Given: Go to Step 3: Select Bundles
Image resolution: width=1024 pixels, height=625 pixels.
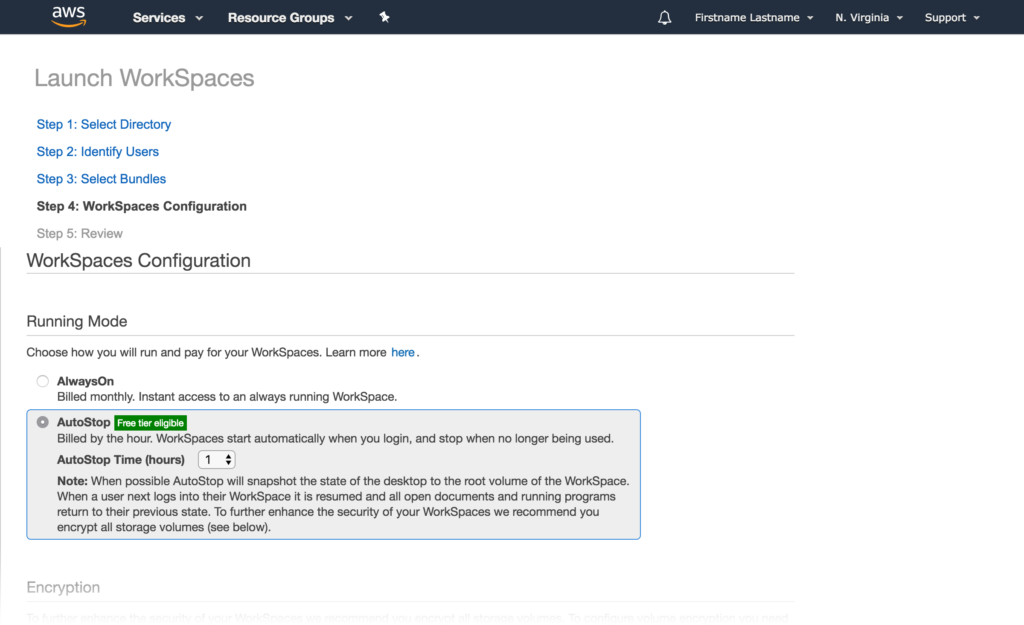Looking at the screenshot, I should [101, 179].
